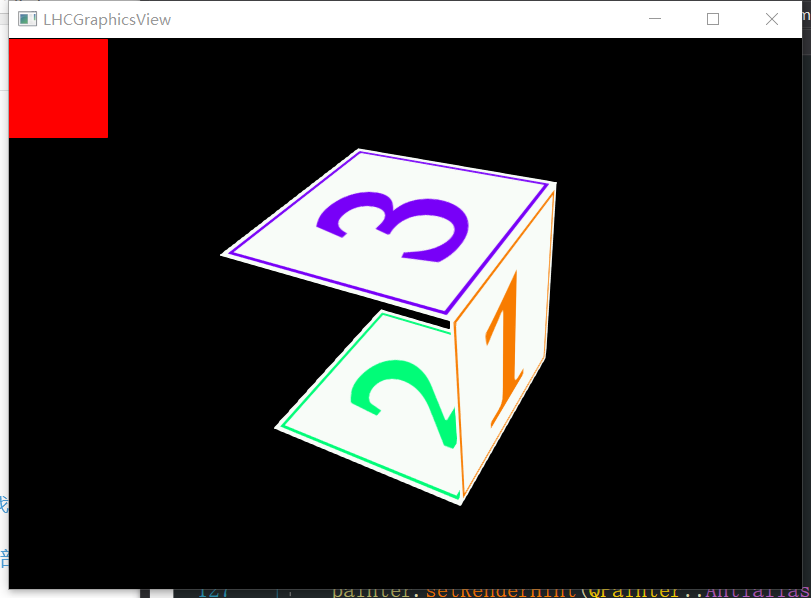Click the cube face showing purple number 3

pos(390,225)
